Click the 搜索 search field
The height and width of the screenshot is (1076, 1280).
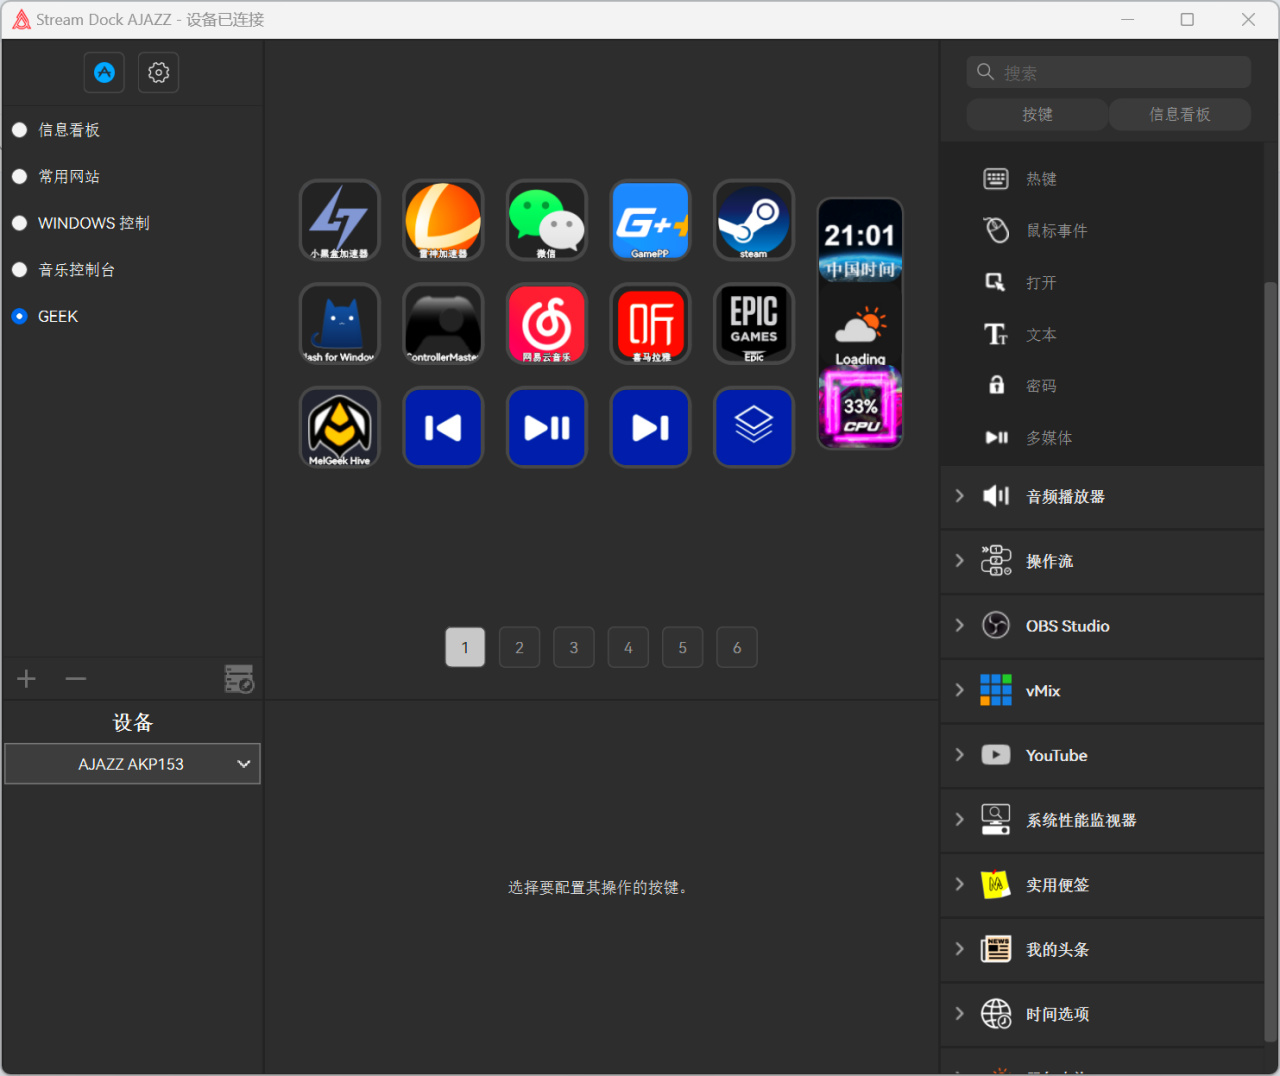1109,72
